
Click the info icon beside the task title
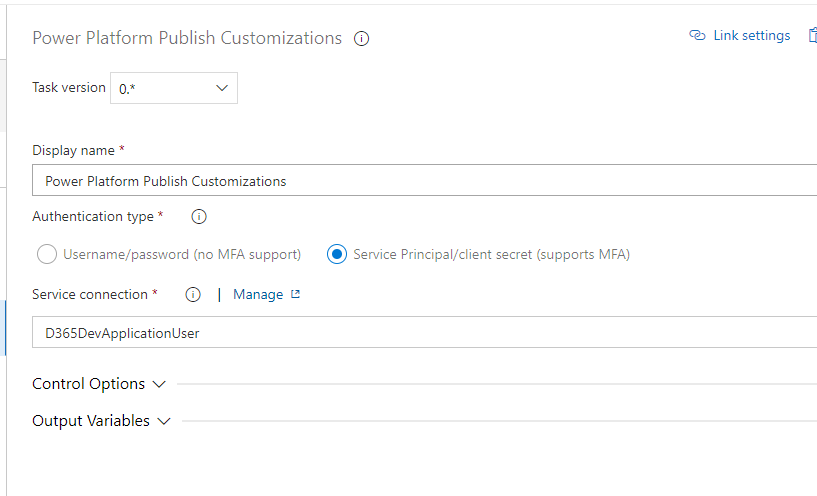coord(362,39)
